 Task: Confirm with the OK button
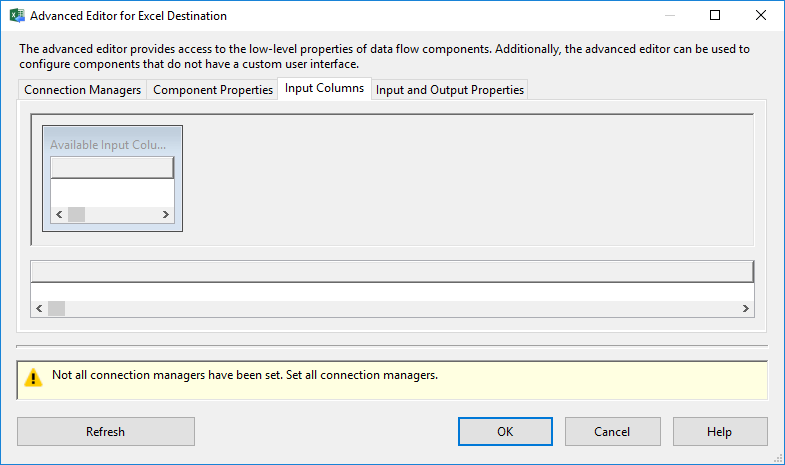coord(505,431)
